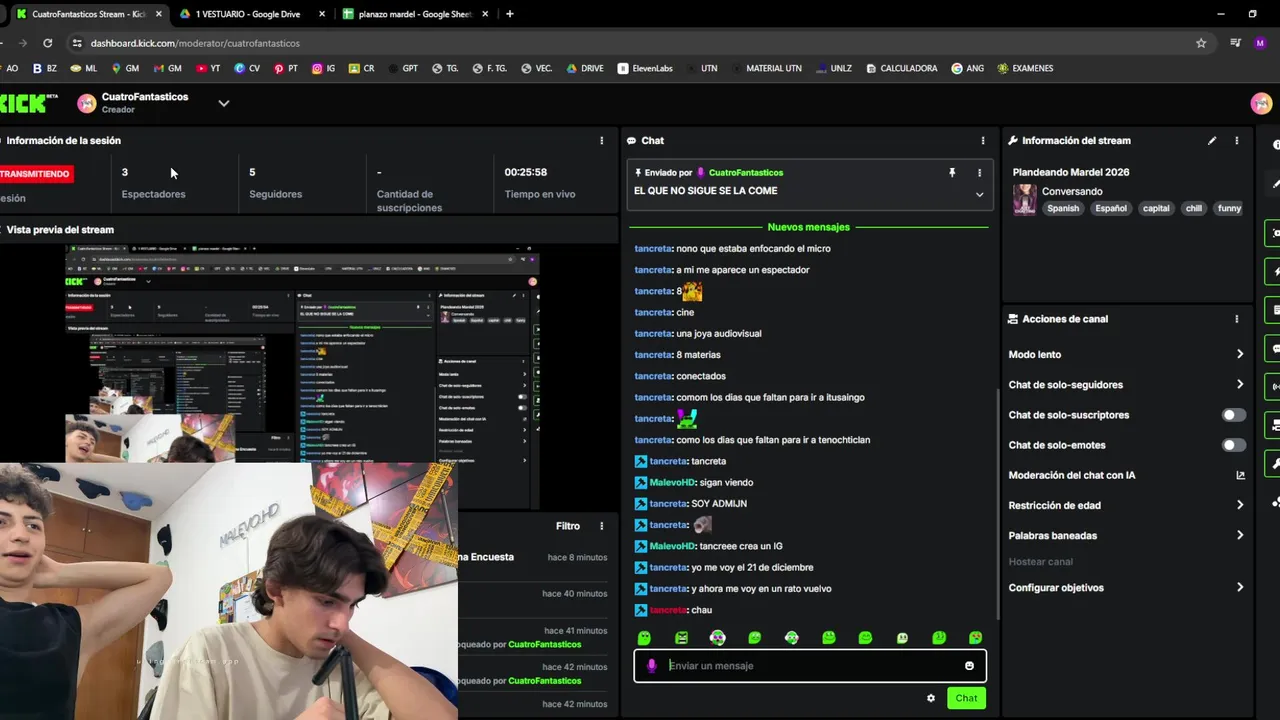Focus the Enviar un mensaje input
1280x720 pixels.
point(810,666)
